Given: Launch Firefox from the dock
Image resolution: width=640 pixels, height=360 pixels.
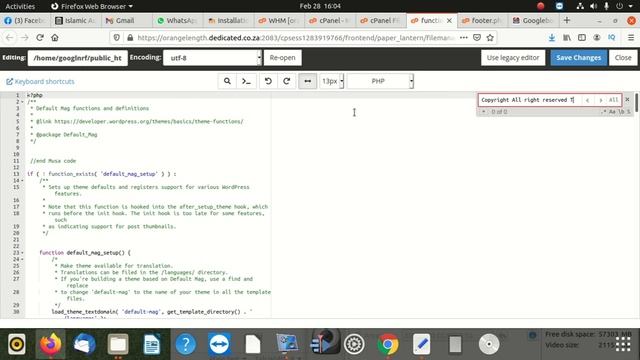Looking at the screenshot, I should (51, 344).
